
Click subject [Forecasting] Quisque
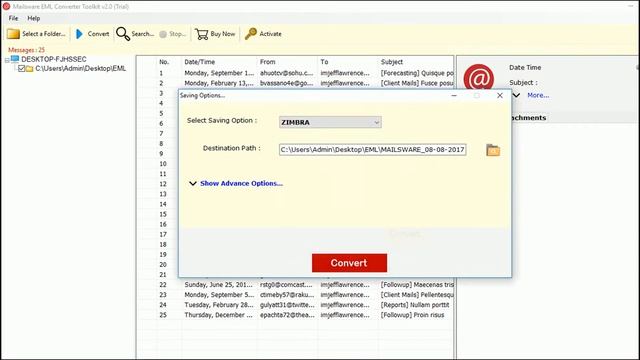click(x=417, y=73)
